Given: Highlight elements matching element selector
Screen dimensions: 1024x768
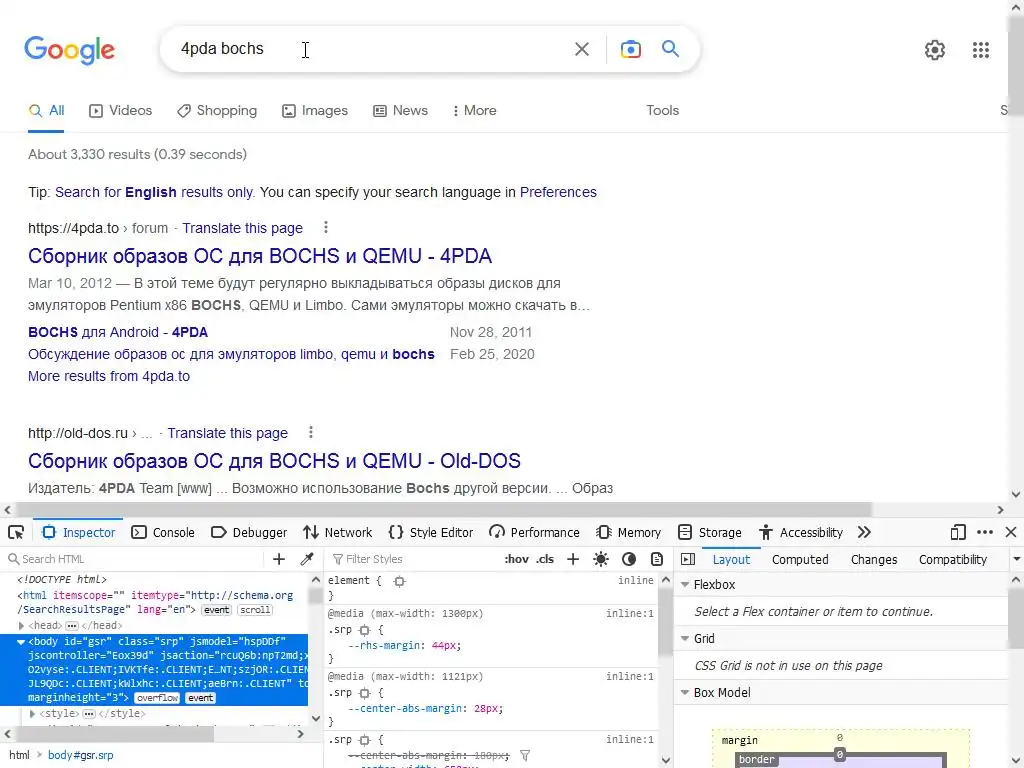Looking at the screenshot, I should [x=399, y=581].
